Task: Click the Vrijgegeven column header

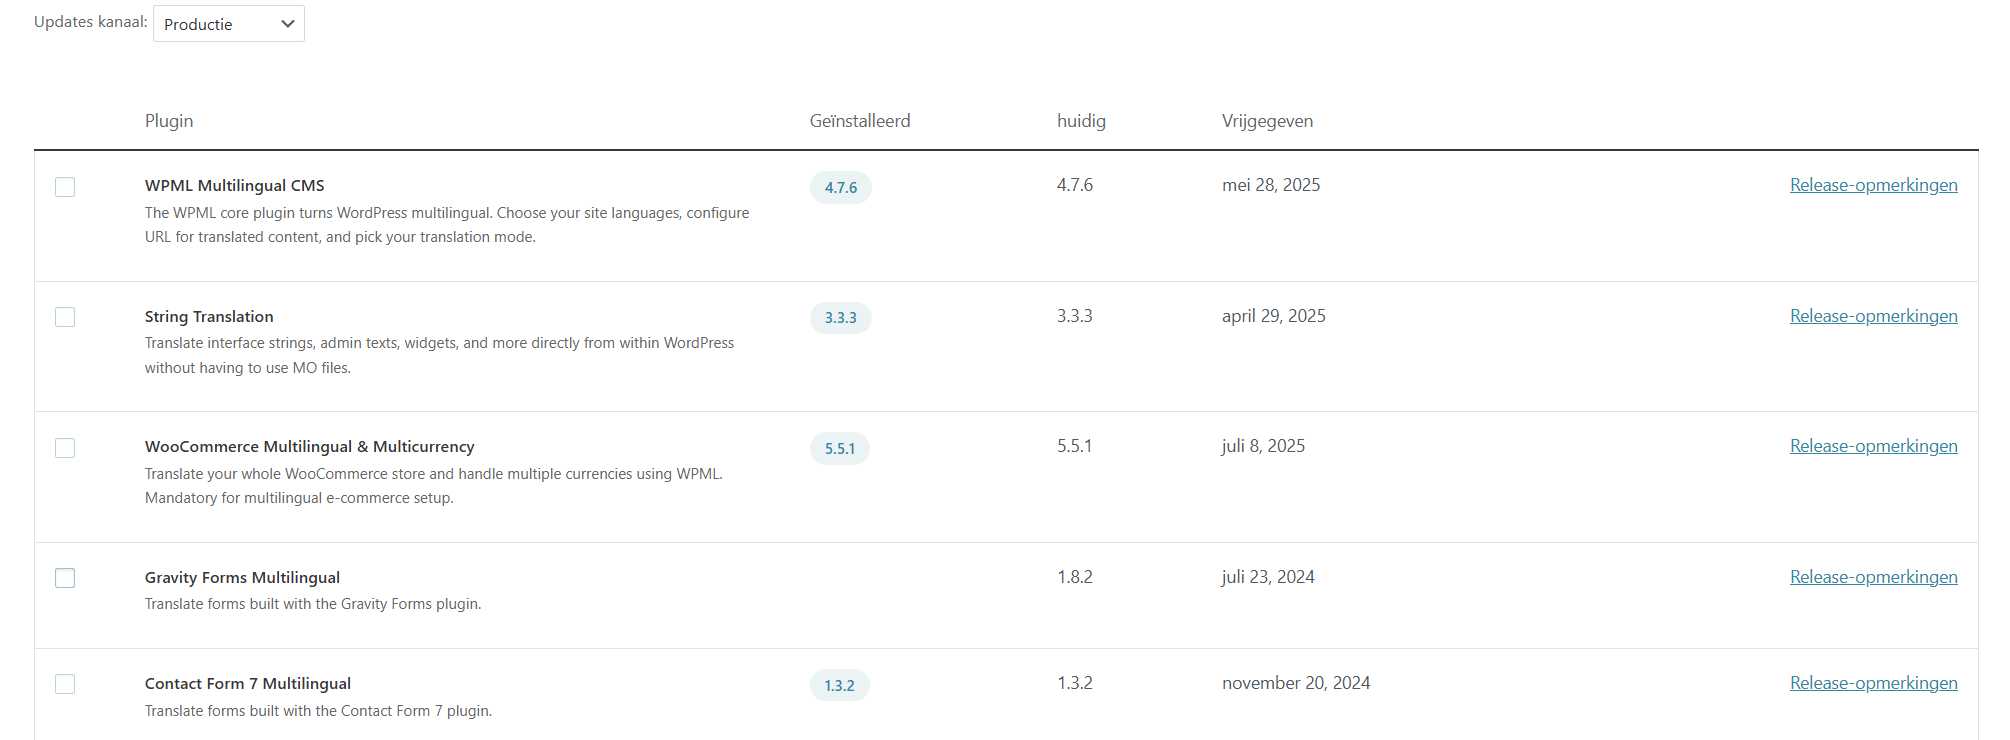Action: point(1267,121)
